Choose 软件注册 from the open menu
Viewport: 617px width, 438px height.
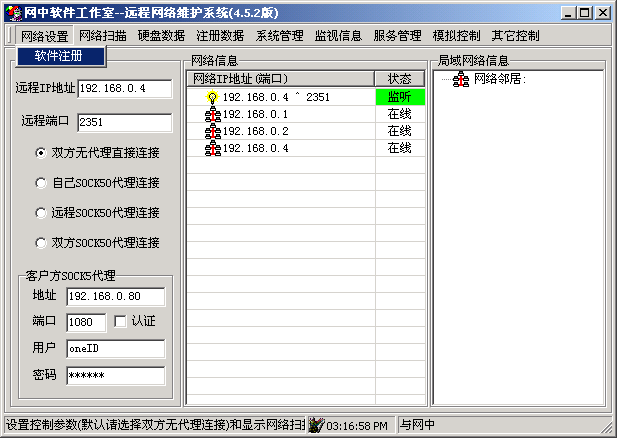(x=59, y=55)
